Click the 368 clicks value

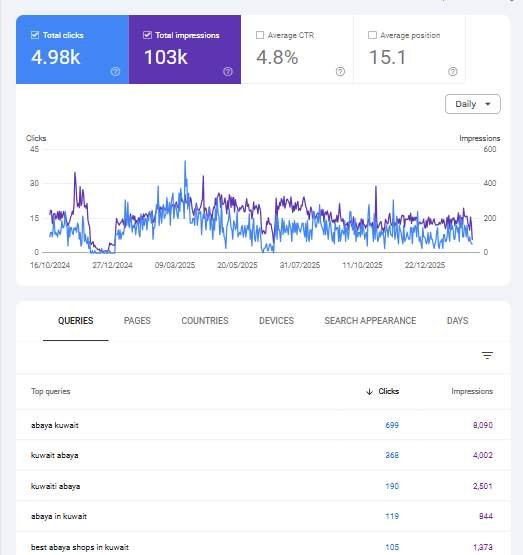pos(392,455)
